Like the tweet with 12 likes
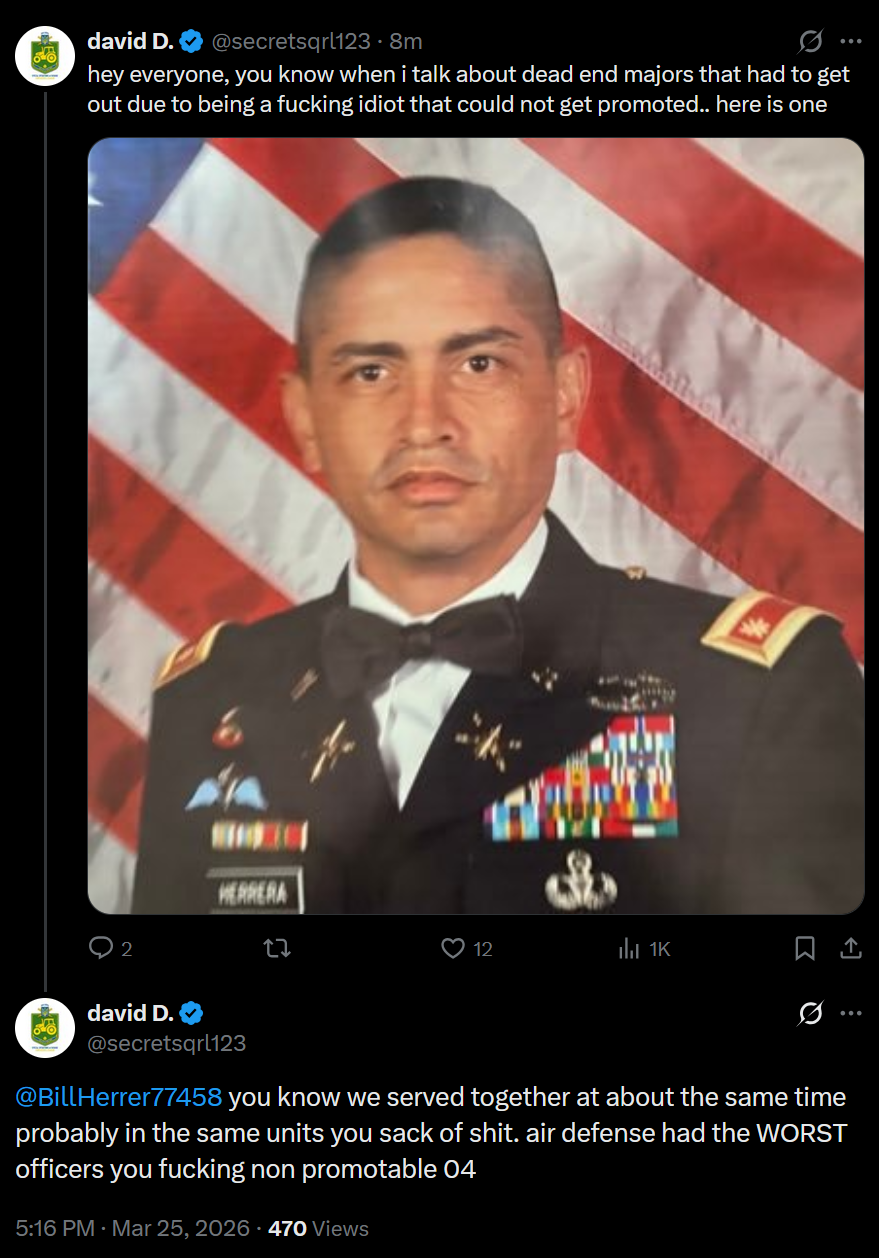Viewport: 879px width, 1258px height. click(467, 948)
